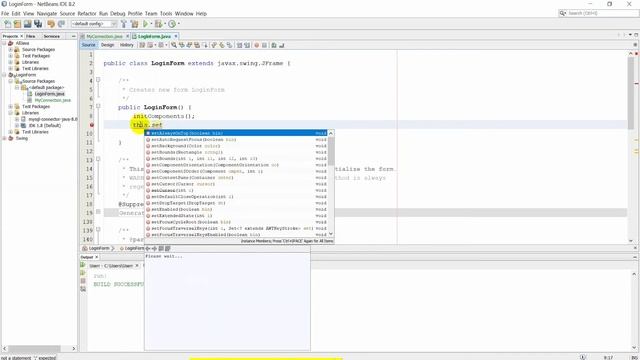
Task: Click the error marker on line 9 gutter
Action: tap(92, 125)
